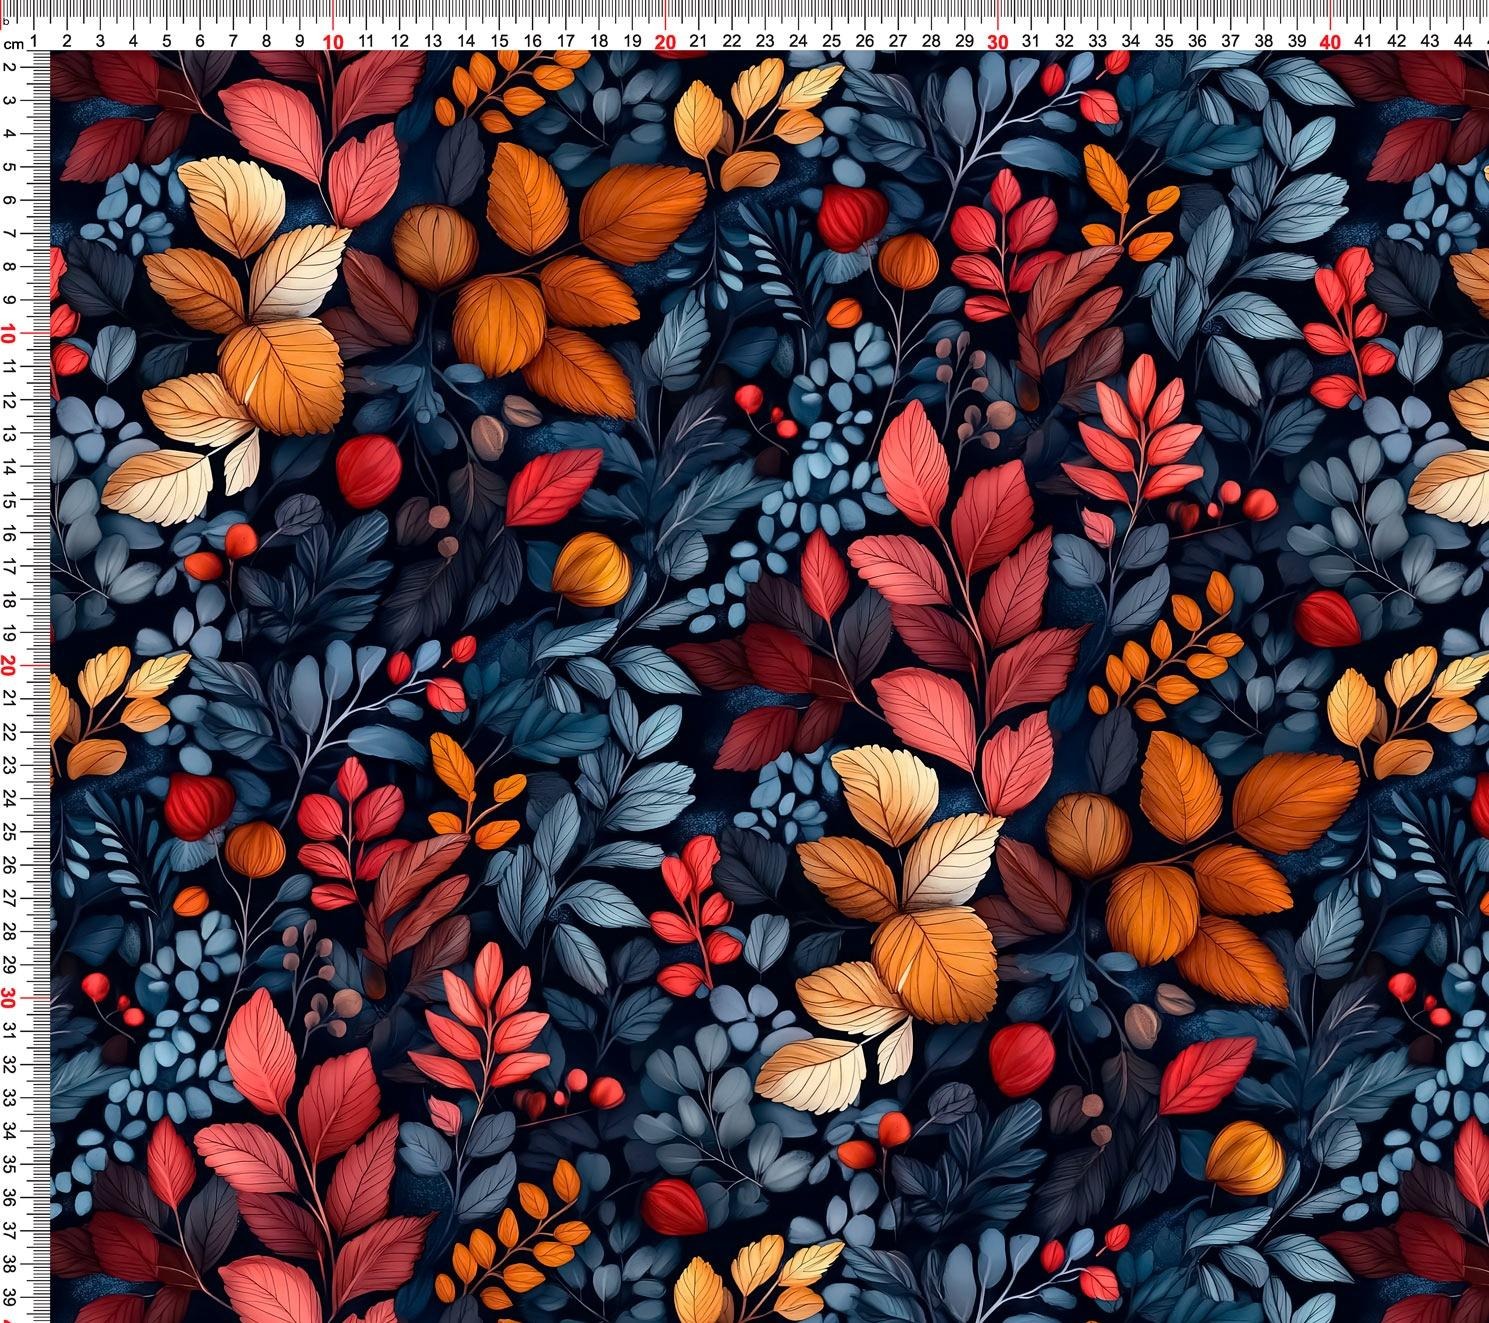Click "25" on the top ruler

tap(832, 41)
